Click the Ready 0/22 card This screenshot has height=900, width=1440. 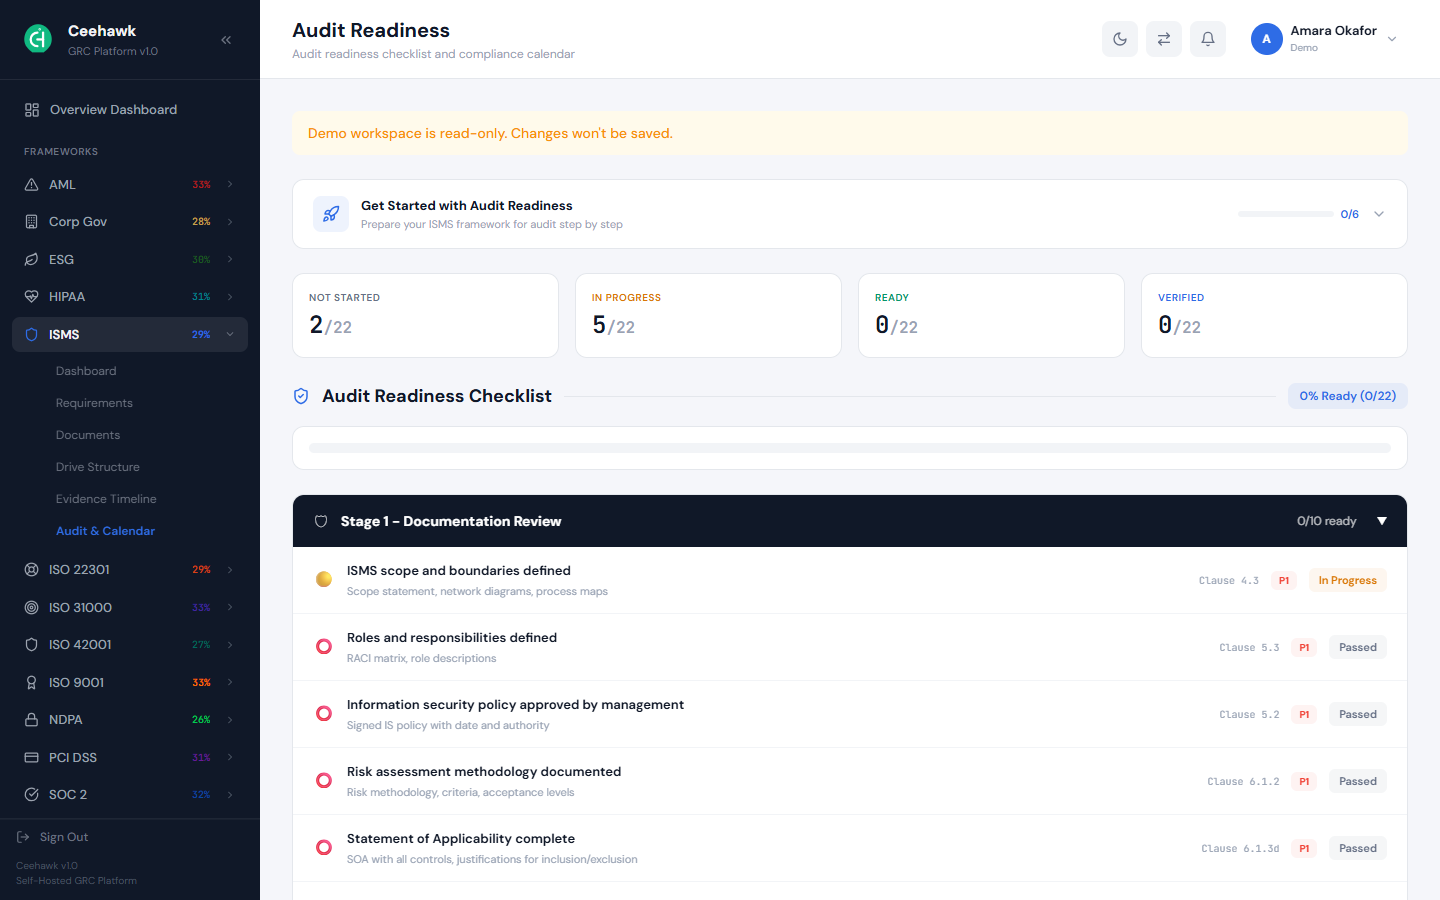(x=991, y=315)
